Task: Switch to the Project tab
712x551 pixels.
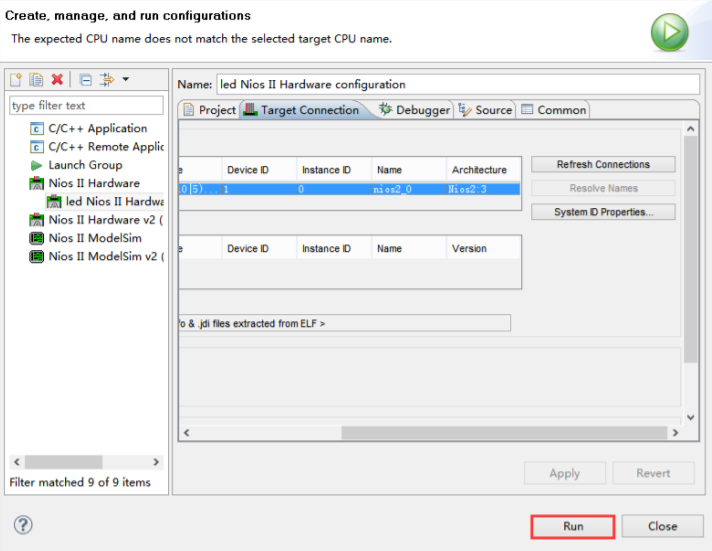Action: point(209,110)
